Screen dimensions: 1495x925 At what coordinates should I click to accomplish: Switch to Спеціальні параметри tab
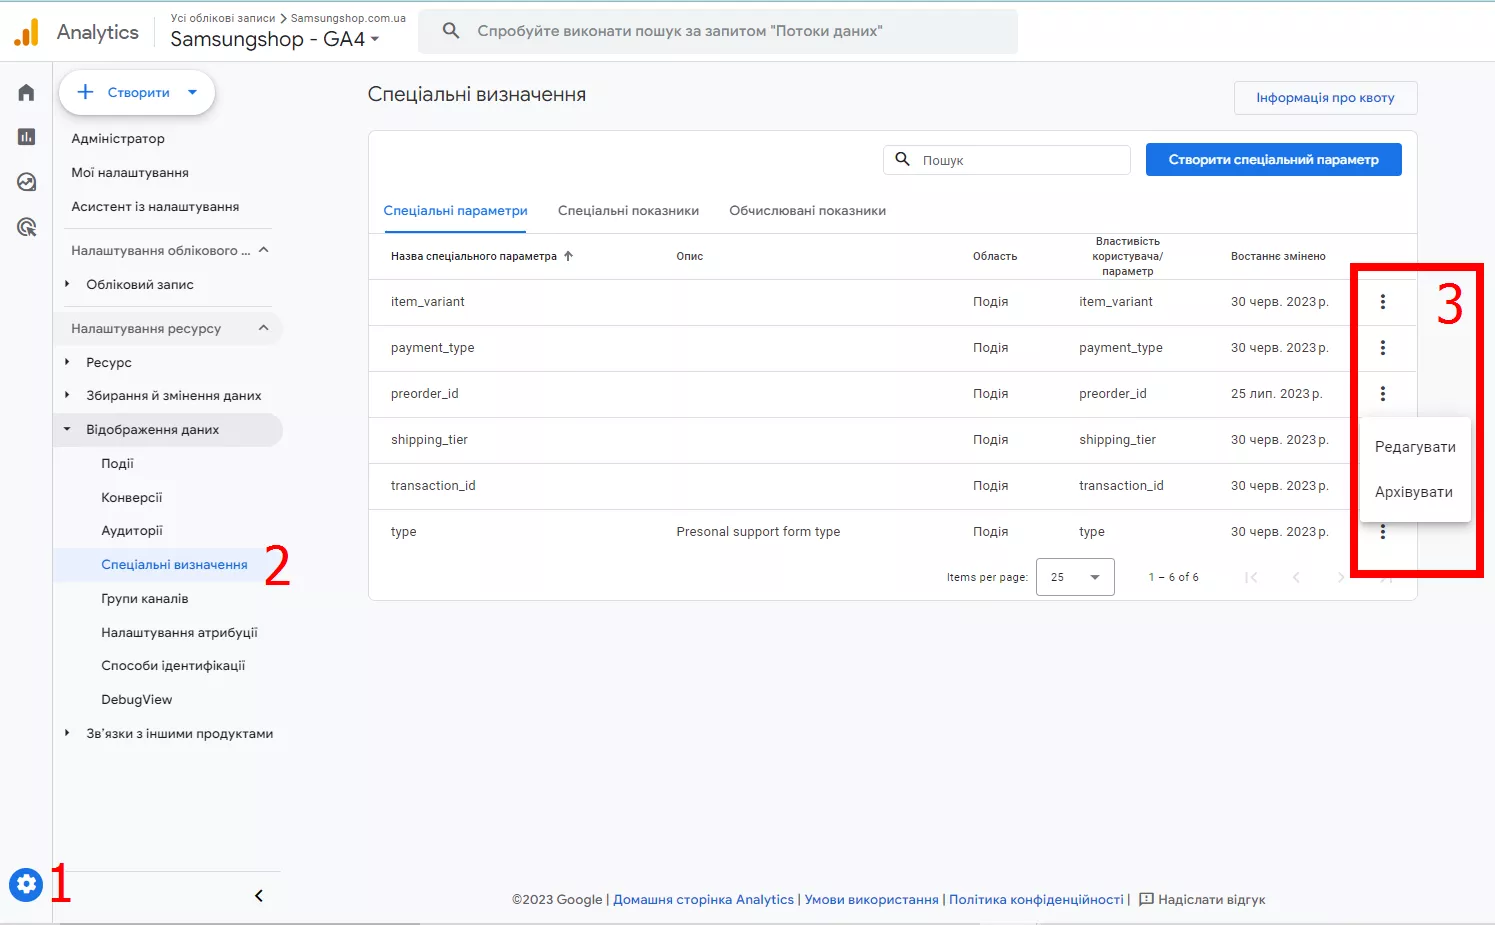click(x=455, y=211)
